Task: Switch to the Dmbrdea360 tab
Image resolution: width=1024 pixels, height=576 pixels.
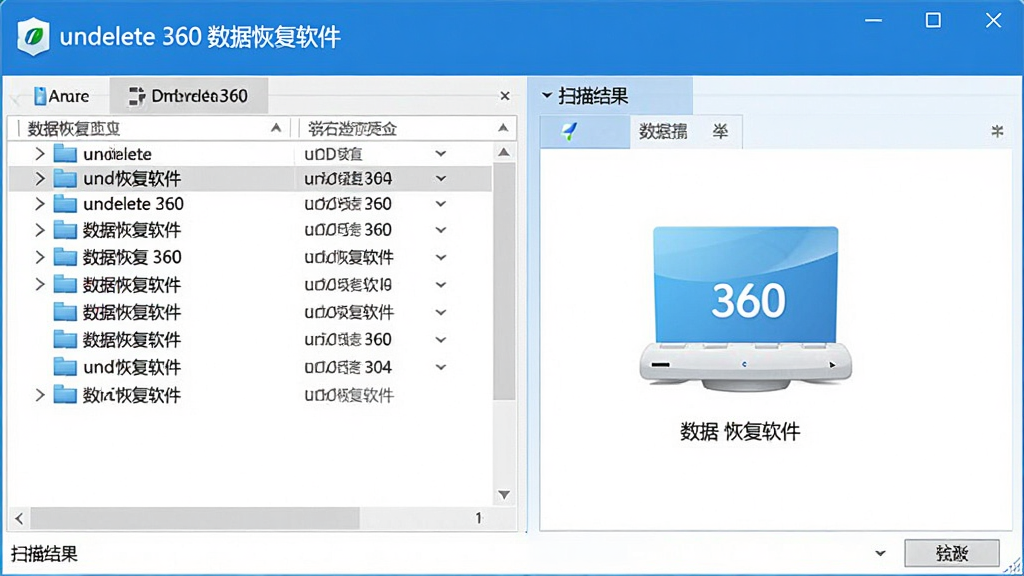Action: coord(188,96)
